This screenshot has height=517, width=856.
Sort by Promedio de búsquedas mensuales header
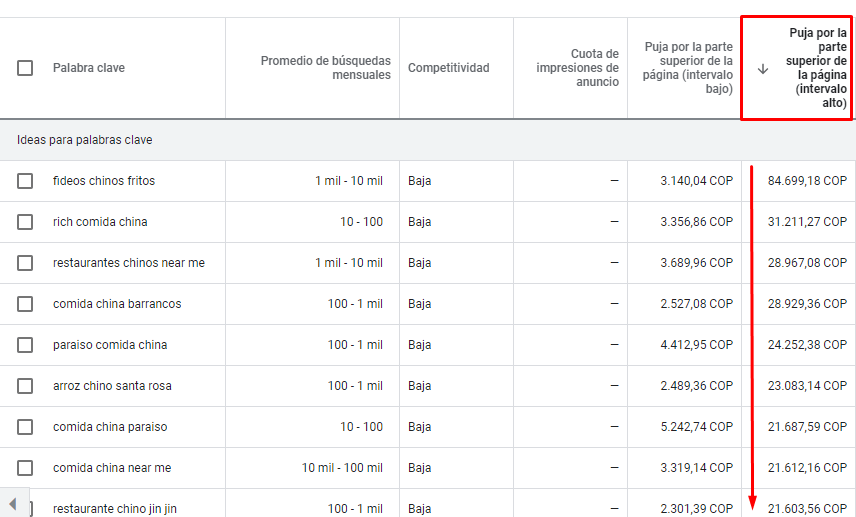click(x=326, y=68)
